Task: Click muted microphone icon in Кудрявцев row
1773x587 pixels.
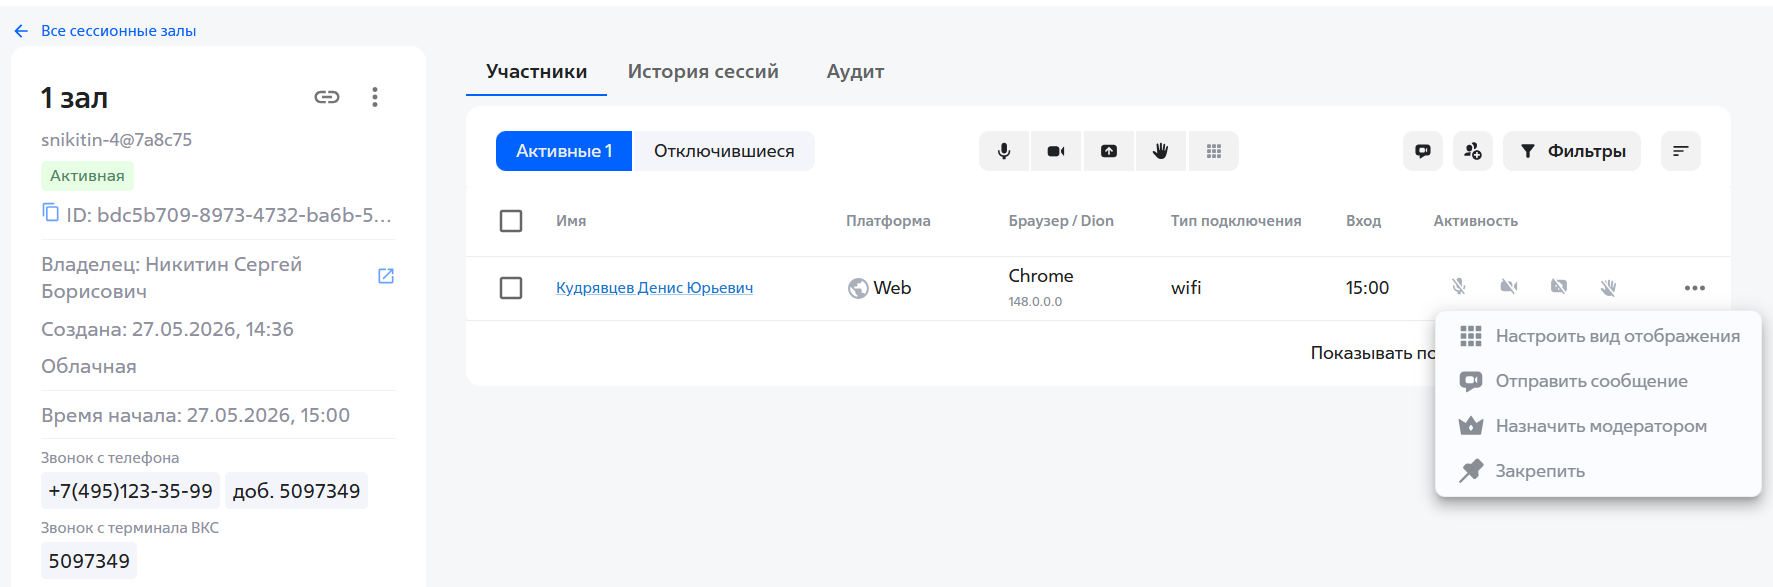Action: pos(1459,287)
